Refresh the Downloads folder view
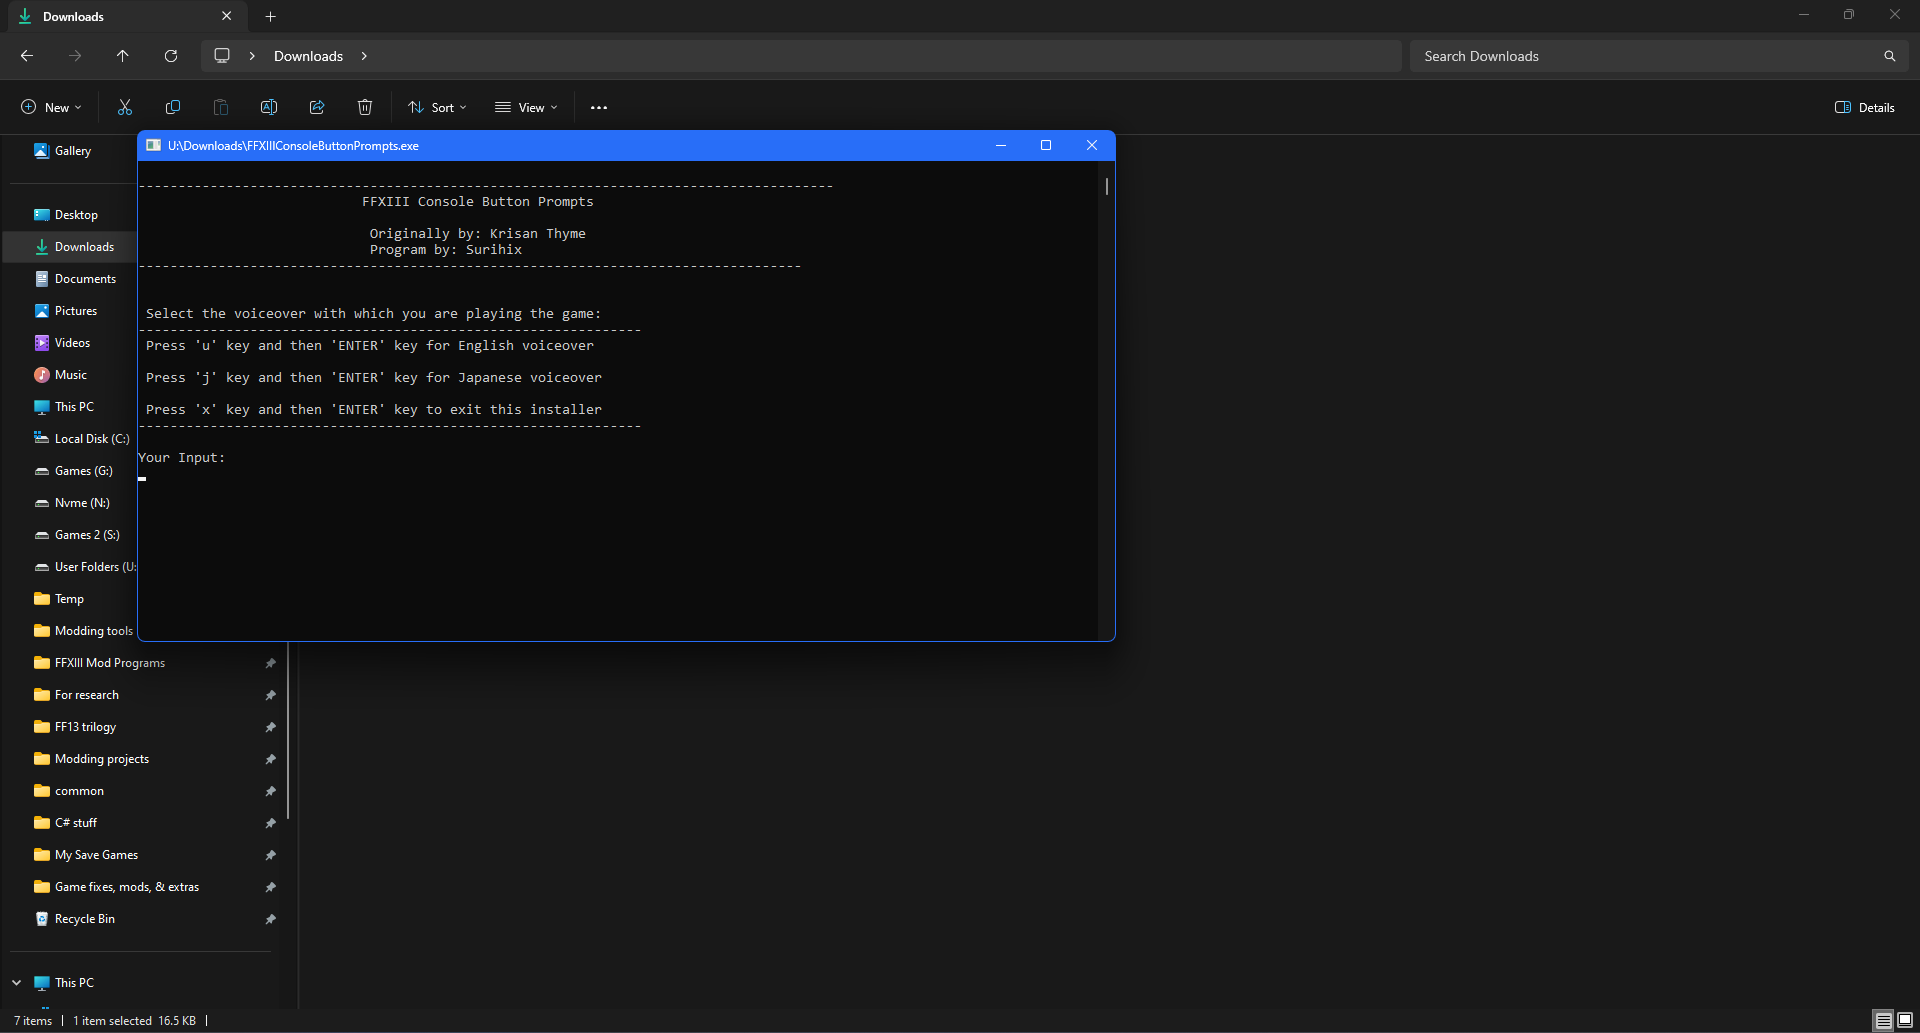Screen dimensions: 1920x1033 171,56
